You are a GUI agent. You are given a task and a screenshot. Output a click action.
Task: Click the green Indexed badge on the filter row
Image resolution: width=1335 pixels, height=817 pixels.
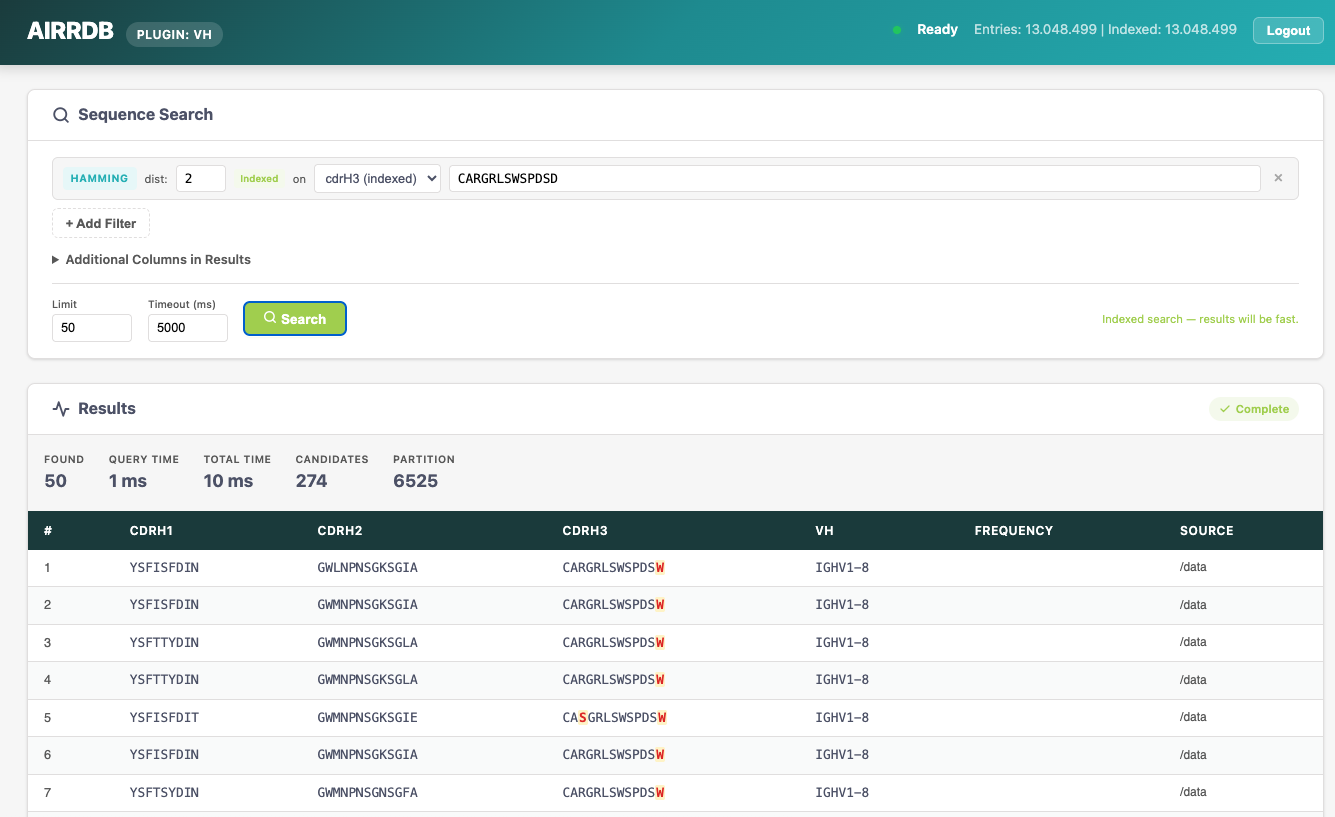(x=259, y=178)
